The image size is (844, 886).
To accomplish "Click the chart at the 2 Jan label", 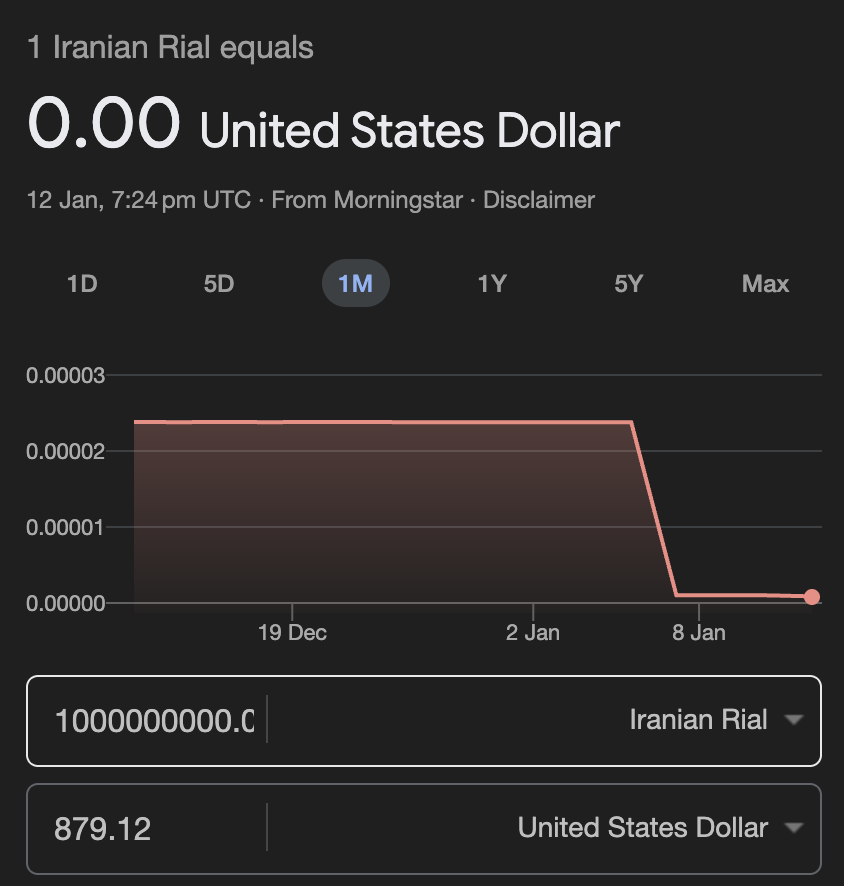I will [x=533, y=632].
